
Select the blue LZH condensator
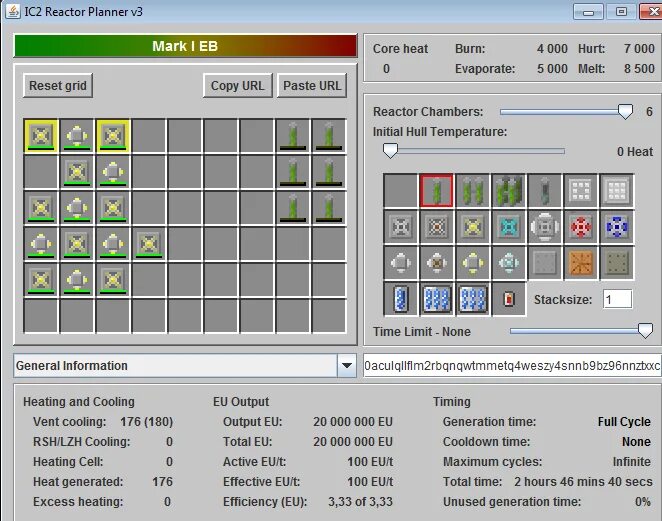(x=617, y=227)
